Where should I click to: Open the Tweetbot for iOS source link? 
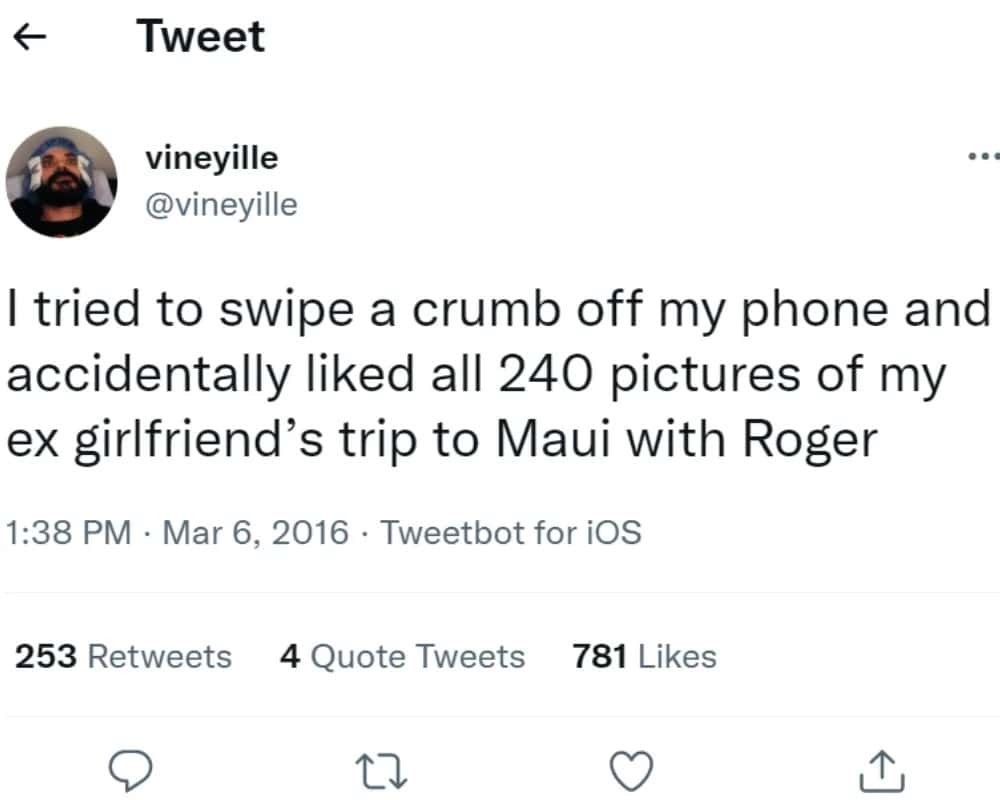(511, 533)
